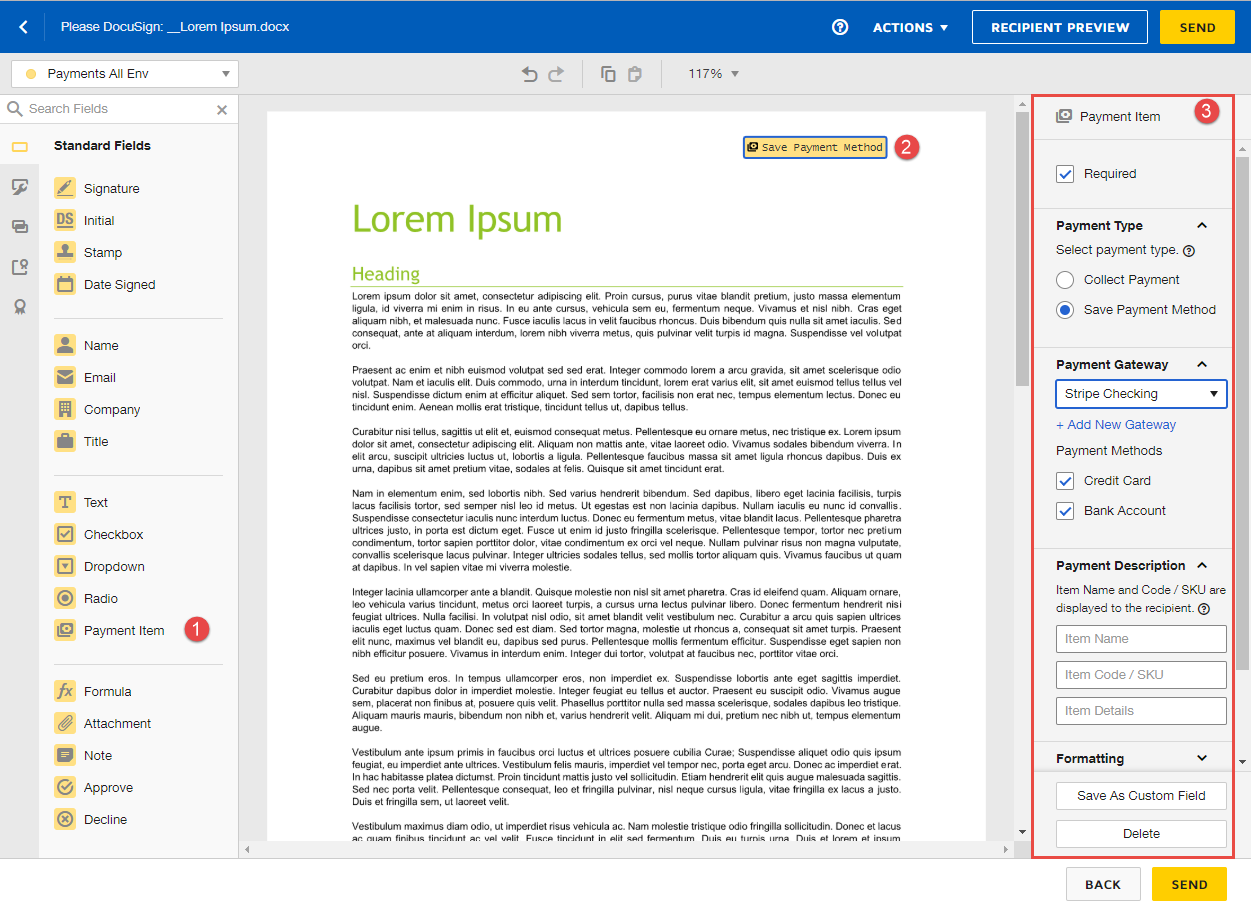Click the back arrow in header
Viewport: 1251px width, 904px height.
(x=24, y=27)
